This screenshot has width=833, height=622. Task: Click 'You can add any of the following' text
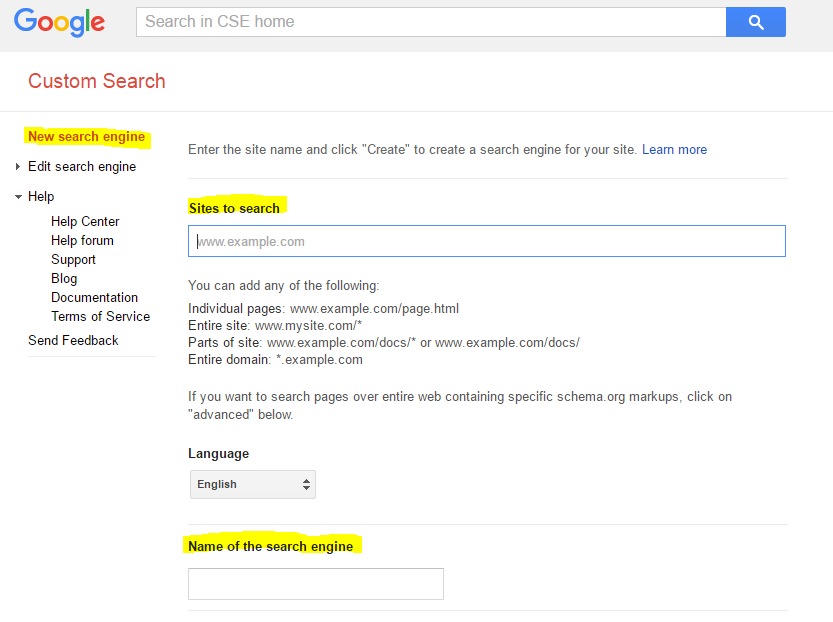284,286
